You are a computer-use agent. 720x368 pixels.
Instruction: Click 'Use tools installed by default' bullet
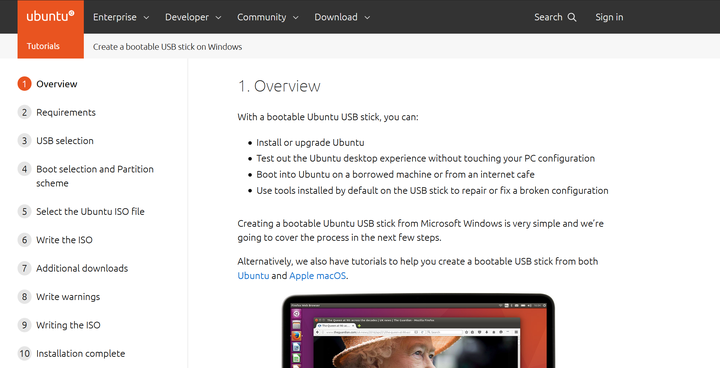[432, 191]
